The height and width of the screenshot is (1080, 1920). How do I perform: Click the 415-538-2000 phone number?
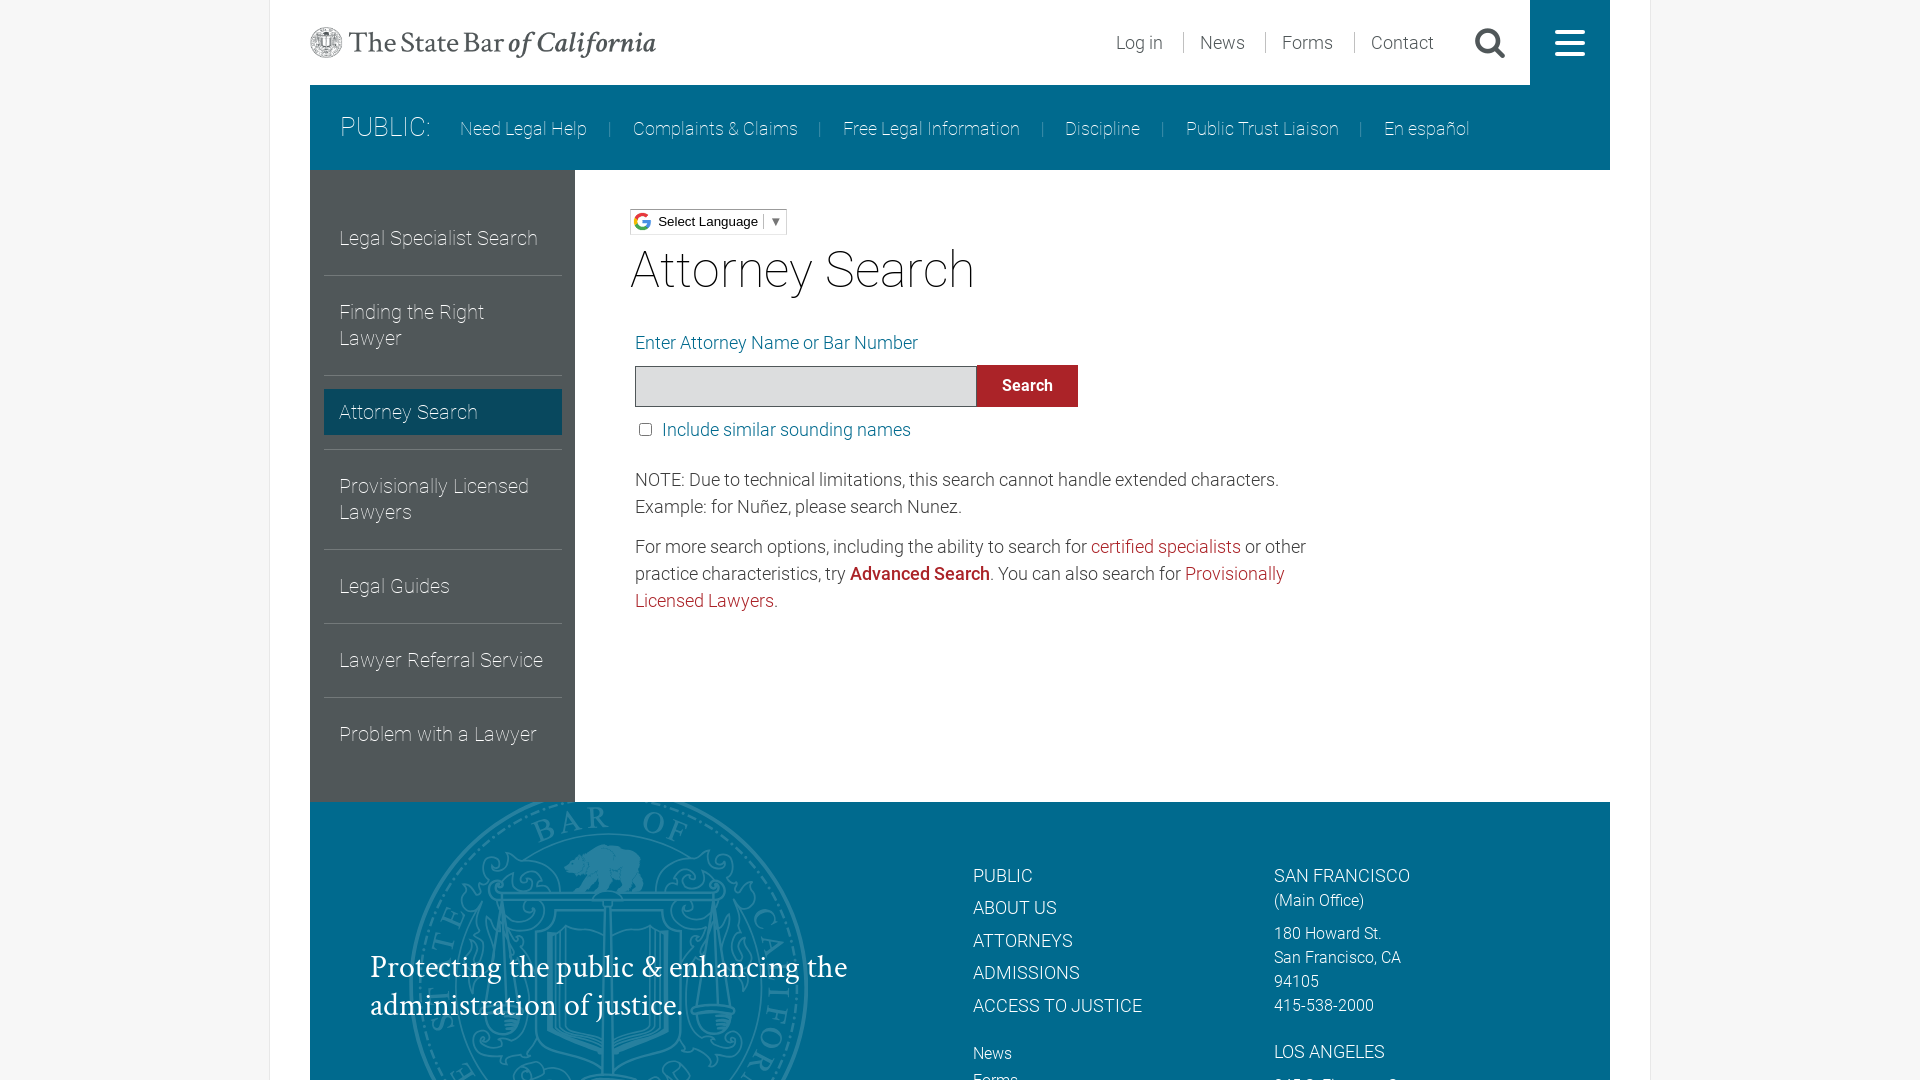coord(1323,1006)
